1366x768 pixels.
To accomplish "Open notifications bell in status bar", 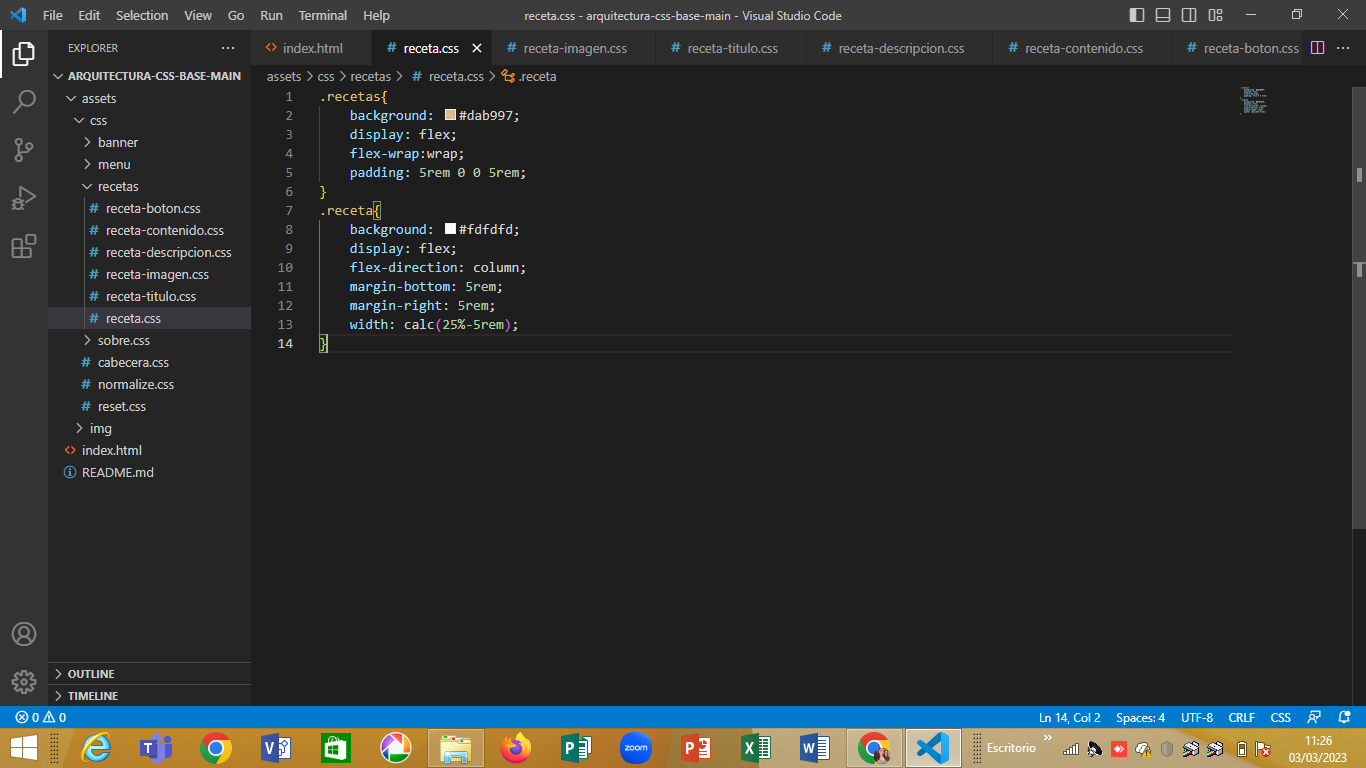I will [1345, 718].
